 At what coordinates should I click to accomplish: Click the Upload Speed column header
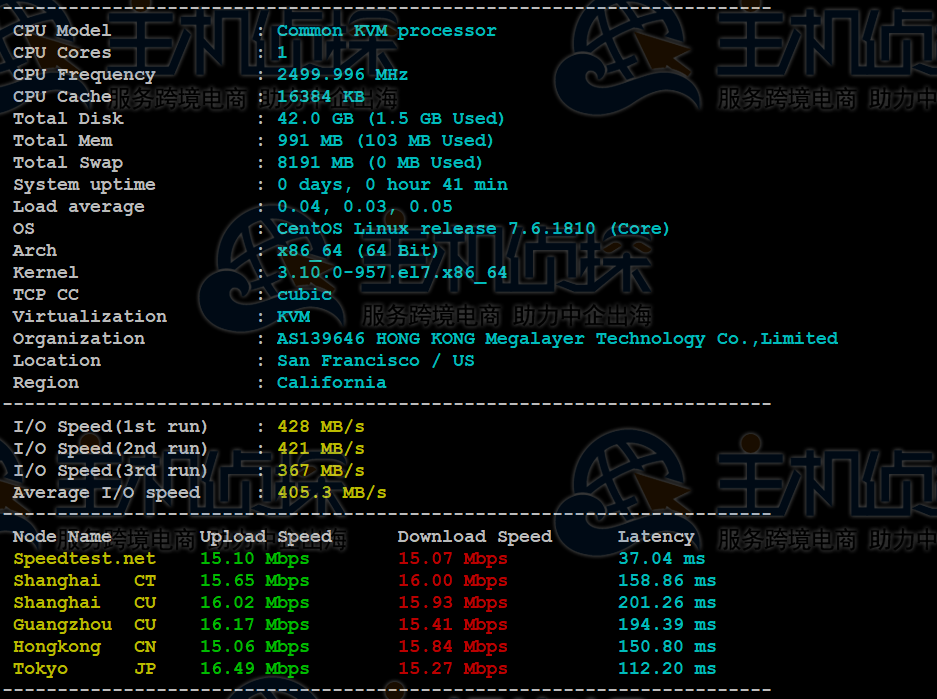(265, 537)
